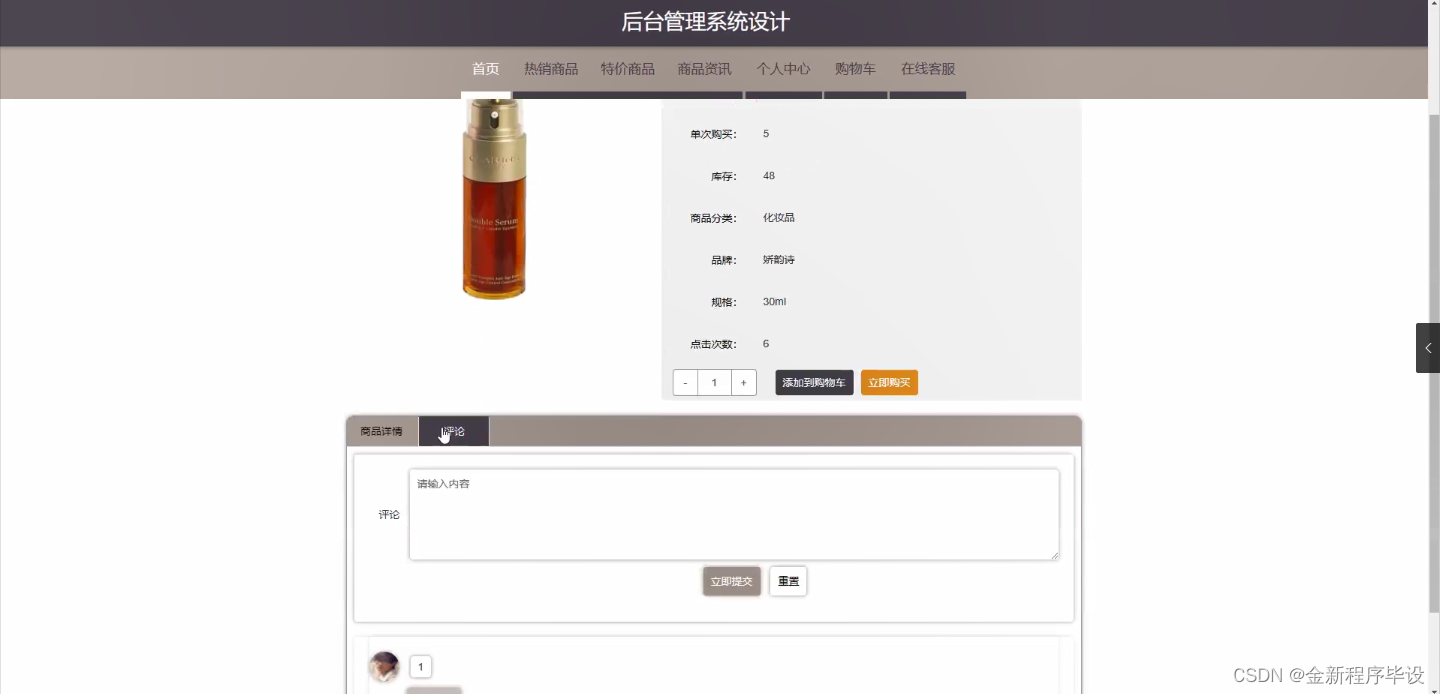Click the 添加到购物车 add-to-cart button

point(813,382)
